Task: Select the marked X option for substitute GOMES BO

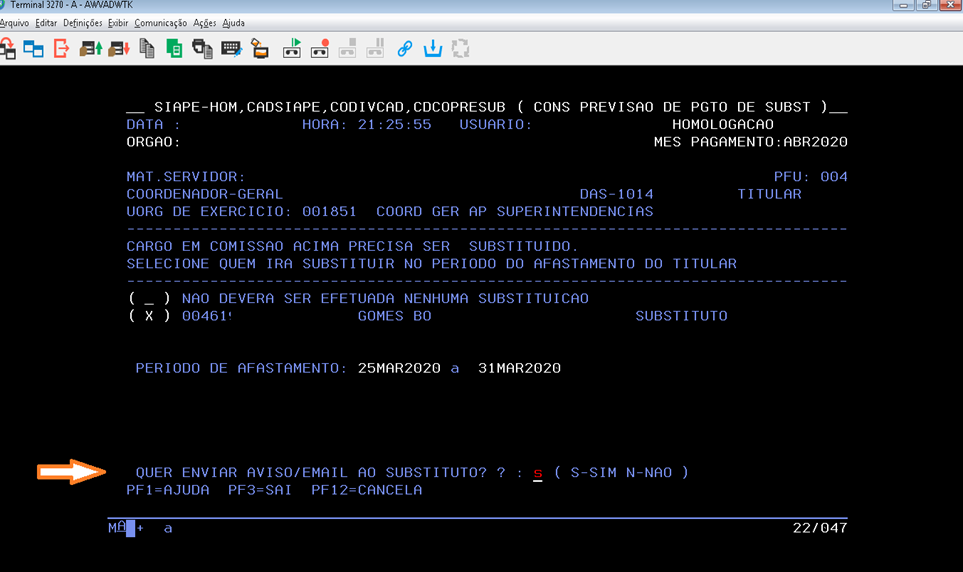Action: coord(149,316)
